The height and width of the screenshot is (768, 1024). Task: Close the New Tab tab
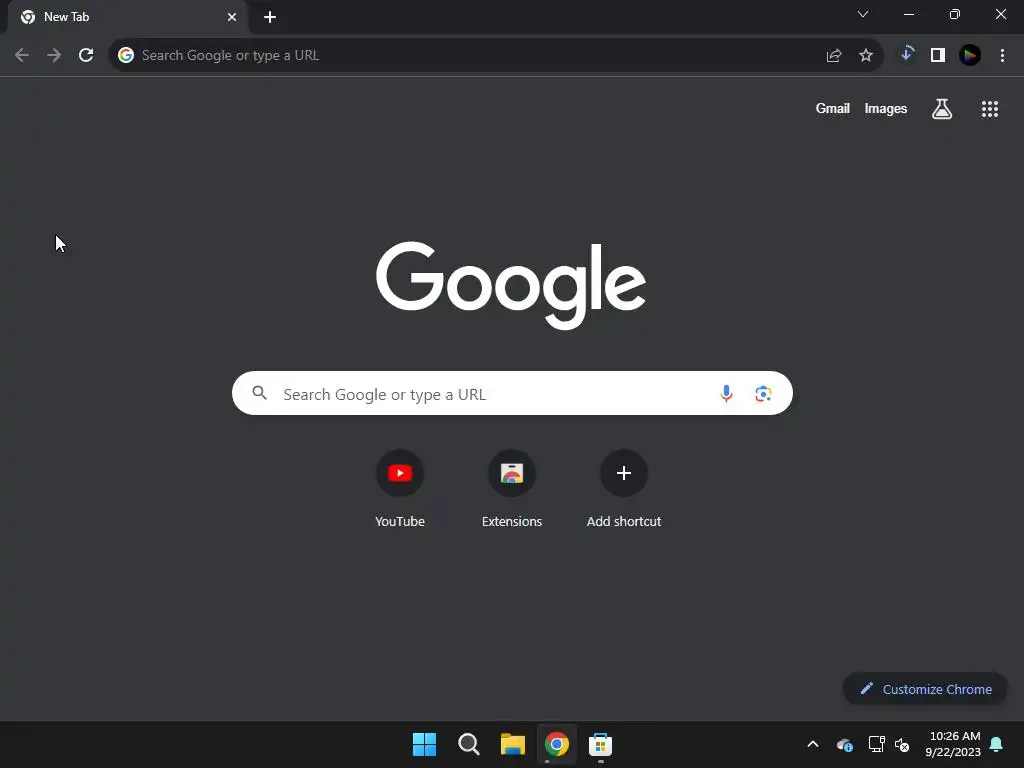coord(232,17)
